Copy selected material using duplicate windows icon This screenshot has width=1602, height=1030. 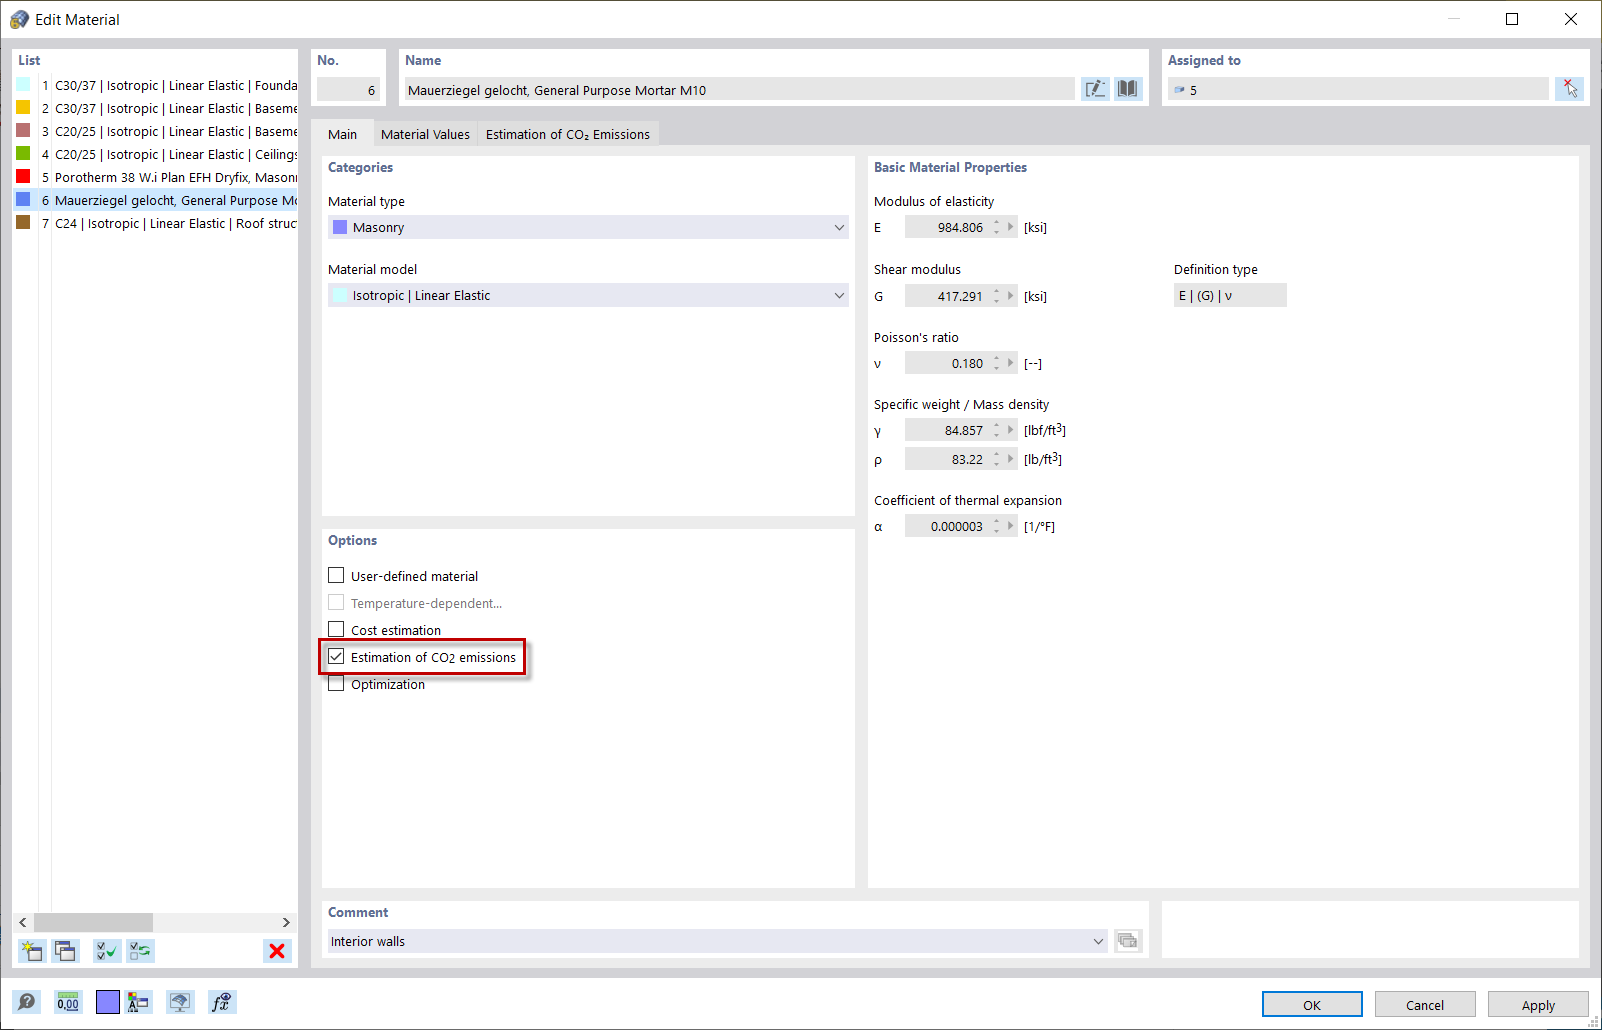65,951
